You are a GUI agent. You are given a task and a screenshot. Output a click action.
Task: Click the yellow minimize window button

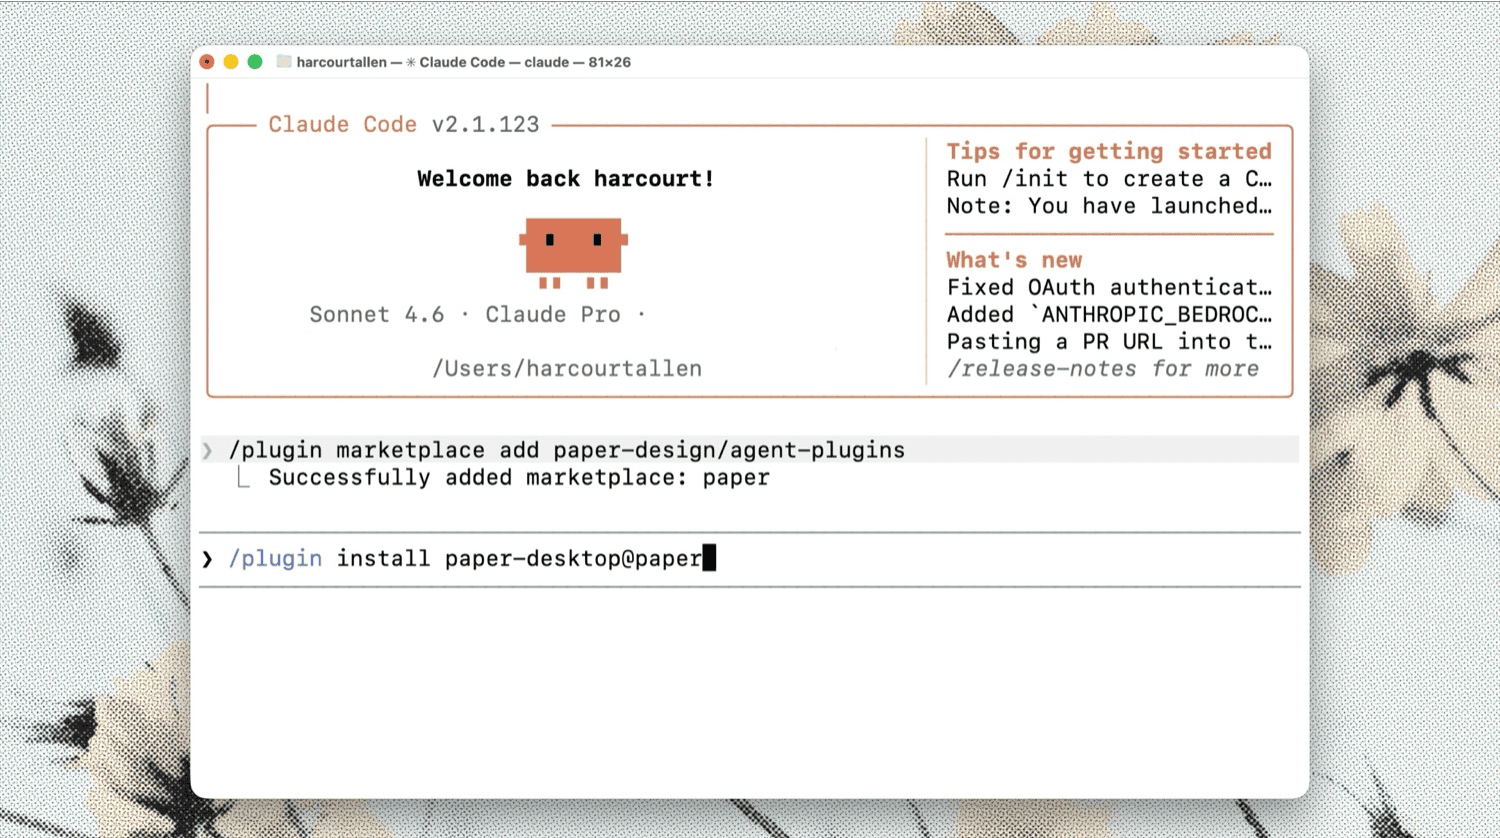click(x=231, y=62)
